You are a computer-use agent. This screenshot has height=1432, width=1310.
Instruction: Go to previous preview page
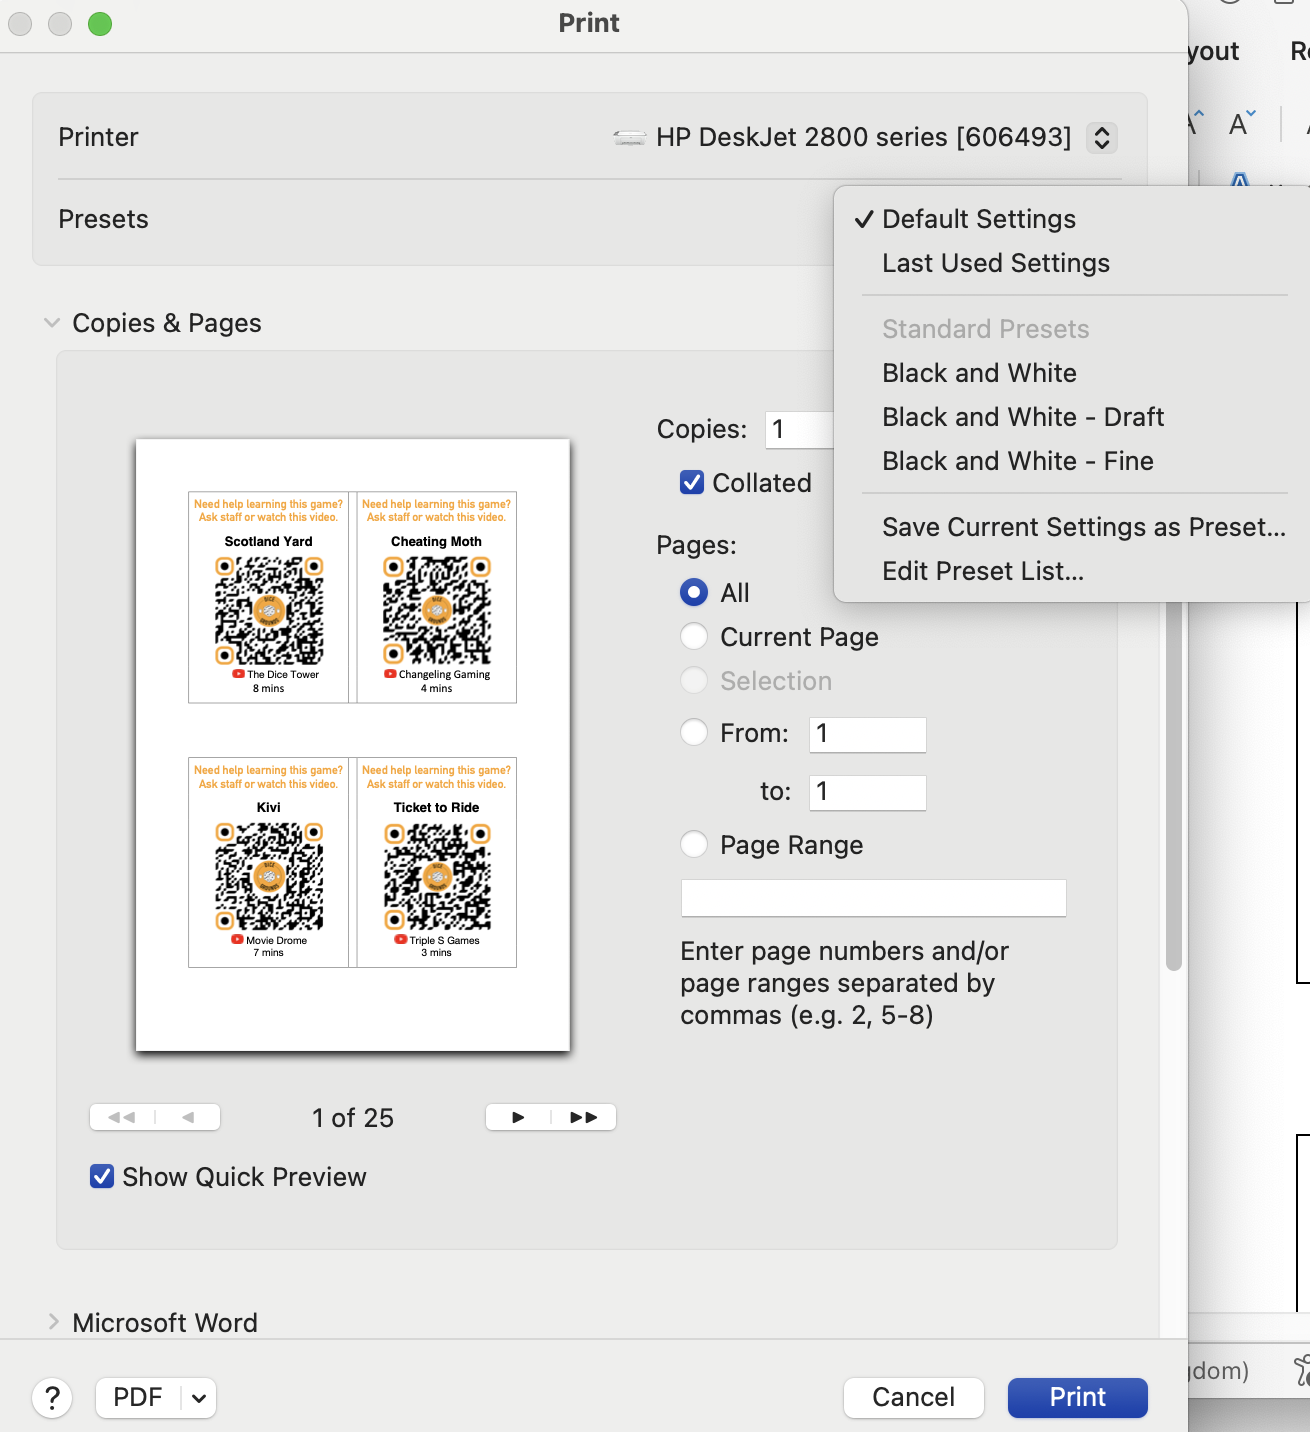tap(188, 1117)
